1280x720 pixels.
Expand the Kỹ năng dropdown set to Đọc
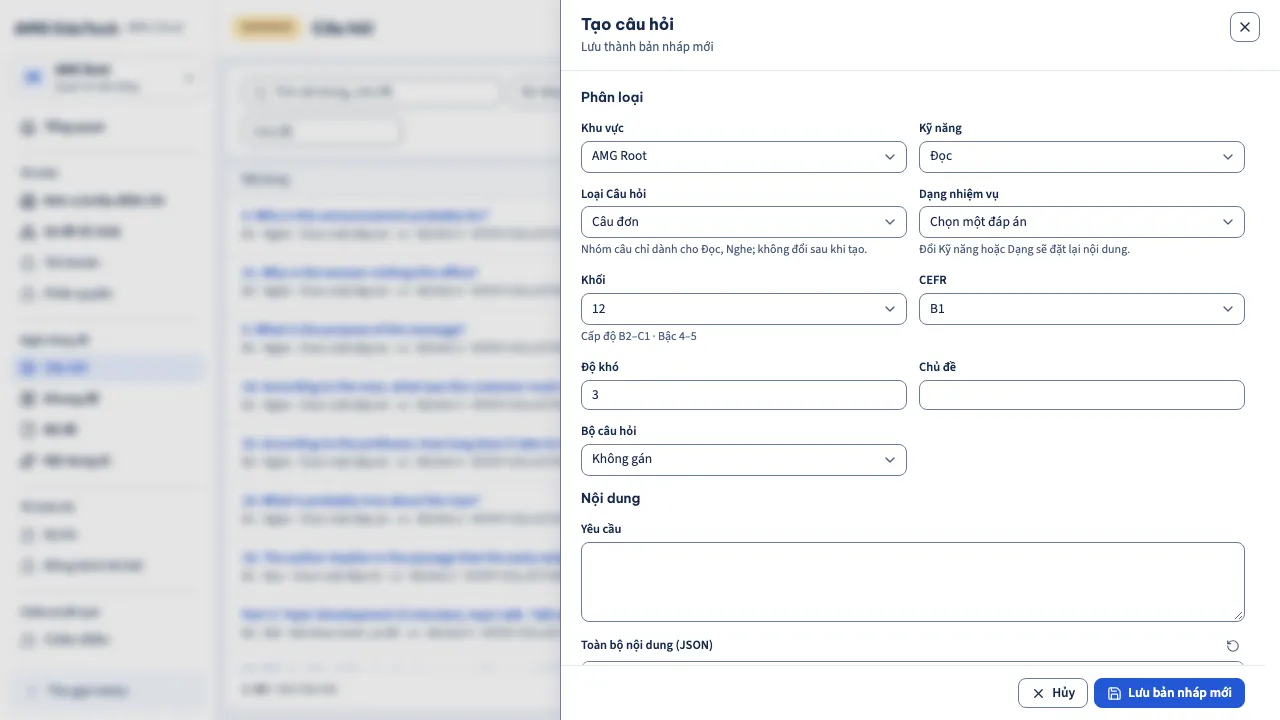(1081, 156)
